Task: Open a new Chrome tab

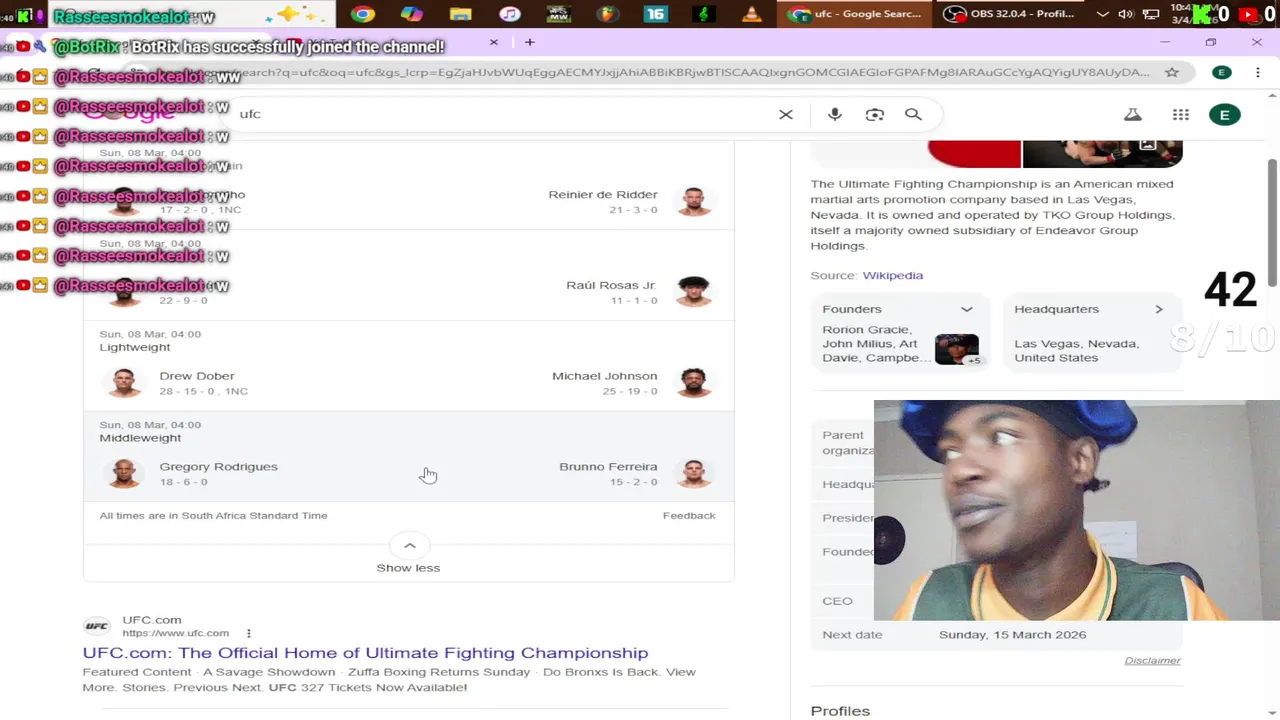Action: tap(530, 42)
